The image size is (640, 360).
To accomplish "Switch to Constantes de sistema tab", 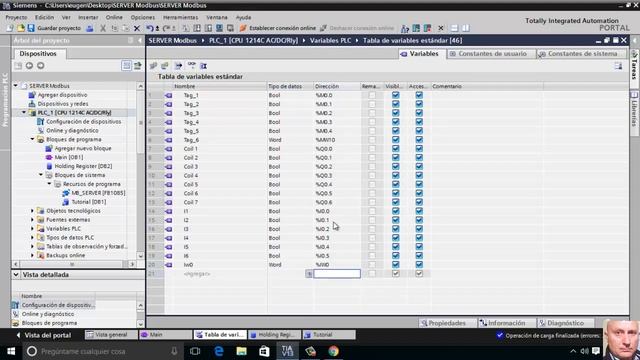I will (582, 53).
